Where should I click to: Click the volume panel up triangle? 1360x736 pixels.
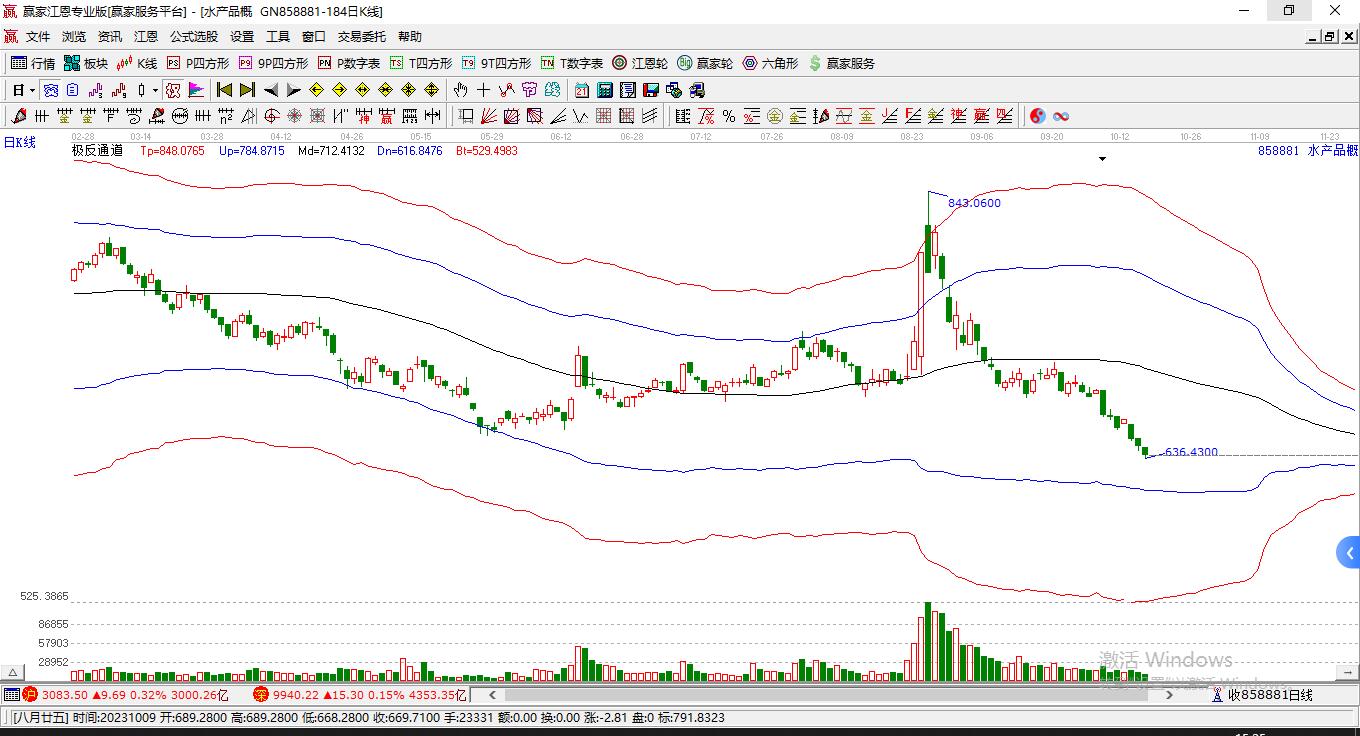[14, 673]
